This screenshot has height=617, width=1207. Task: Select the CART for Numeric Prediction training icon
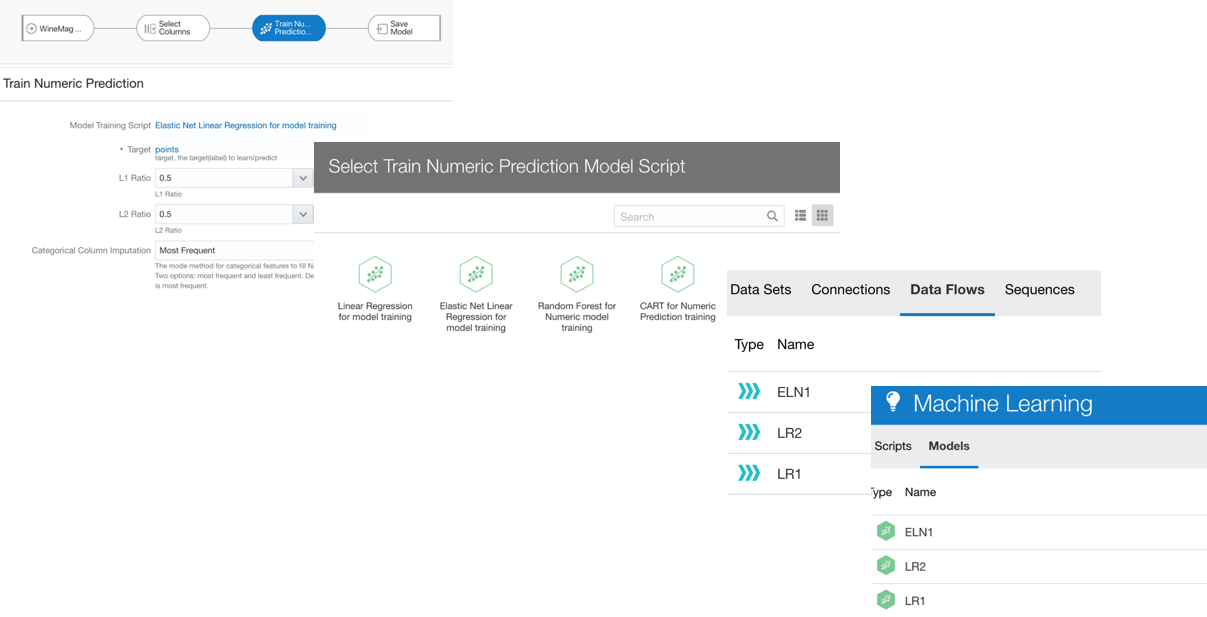[678, 272]
